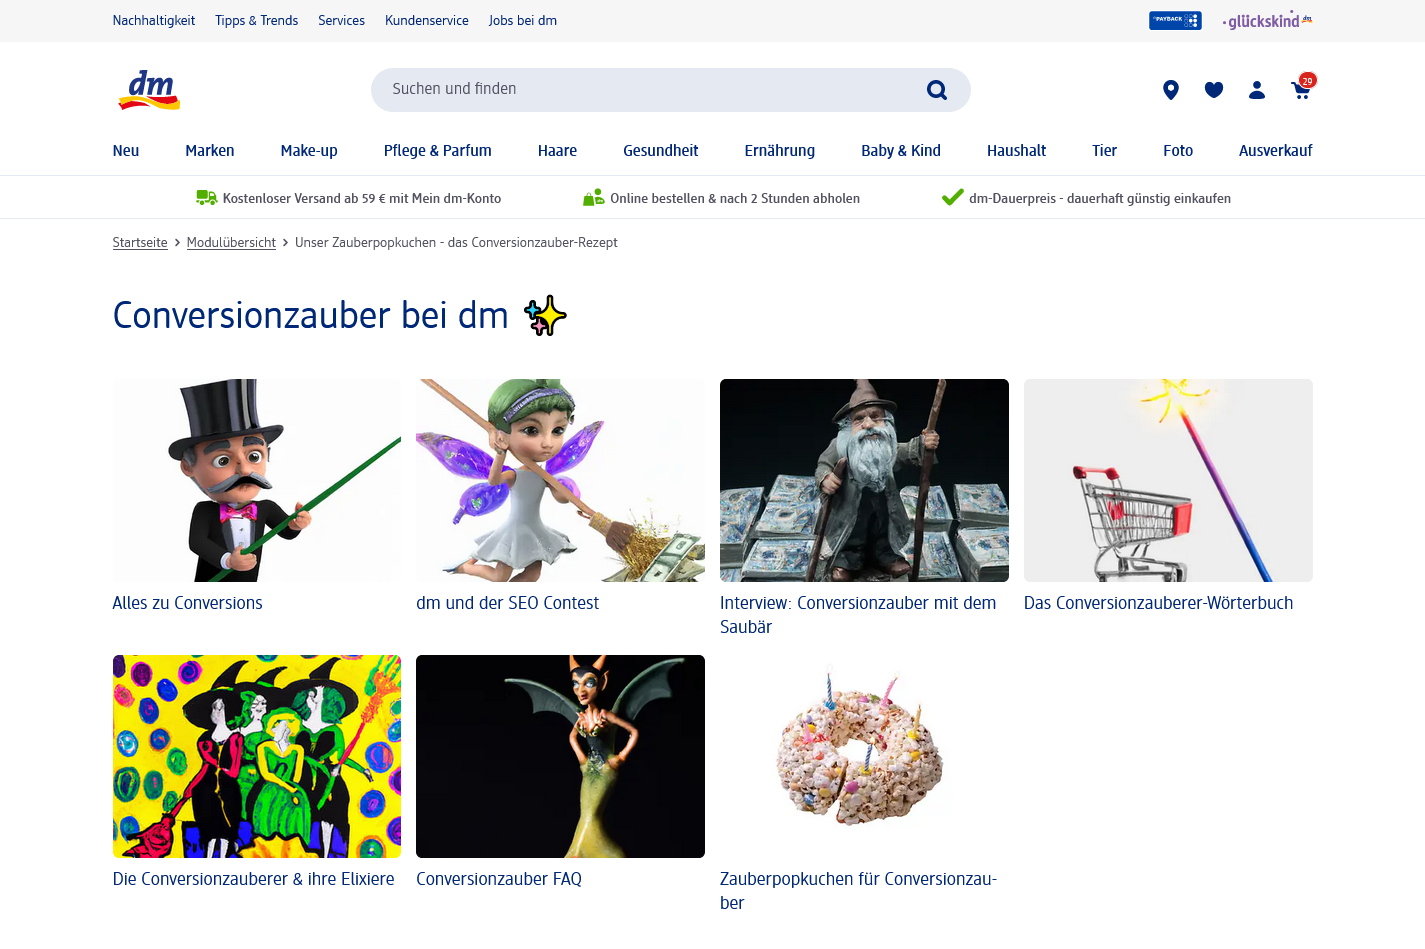Open the Tier menu
This screenshot has height=949, width=1425.
1105,151
